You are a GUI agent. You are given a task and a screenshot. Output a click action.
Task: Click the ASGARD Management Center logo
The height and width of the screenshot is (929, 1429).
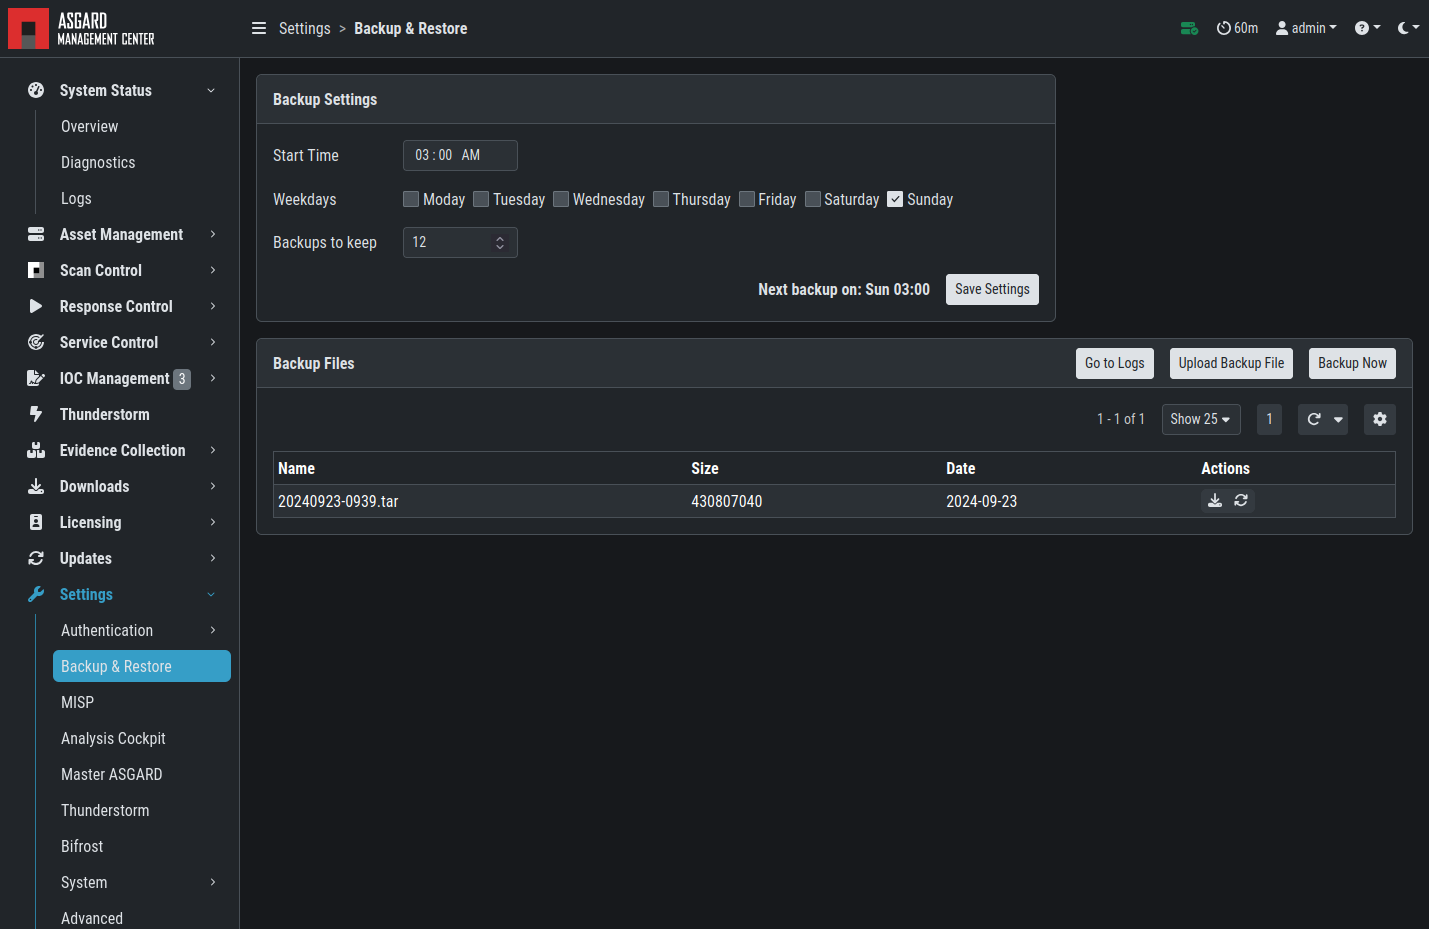tap(81, 28)
